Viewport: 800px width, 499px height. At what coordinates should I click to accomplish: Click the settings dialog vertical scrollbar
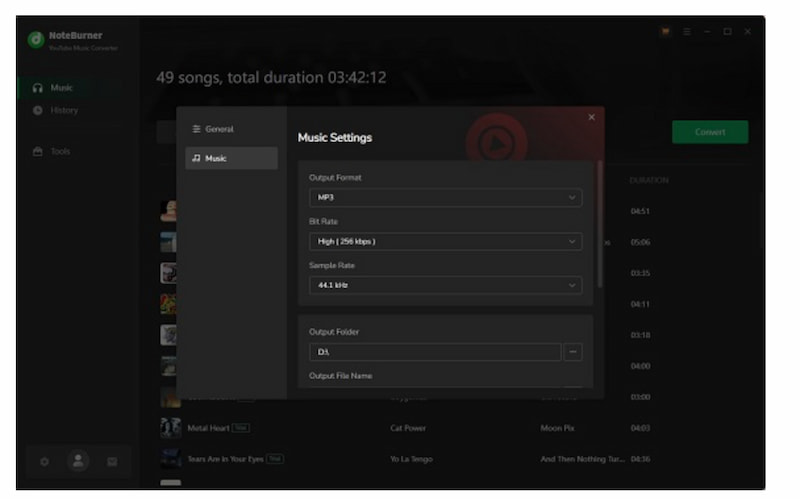coord(600,224)
